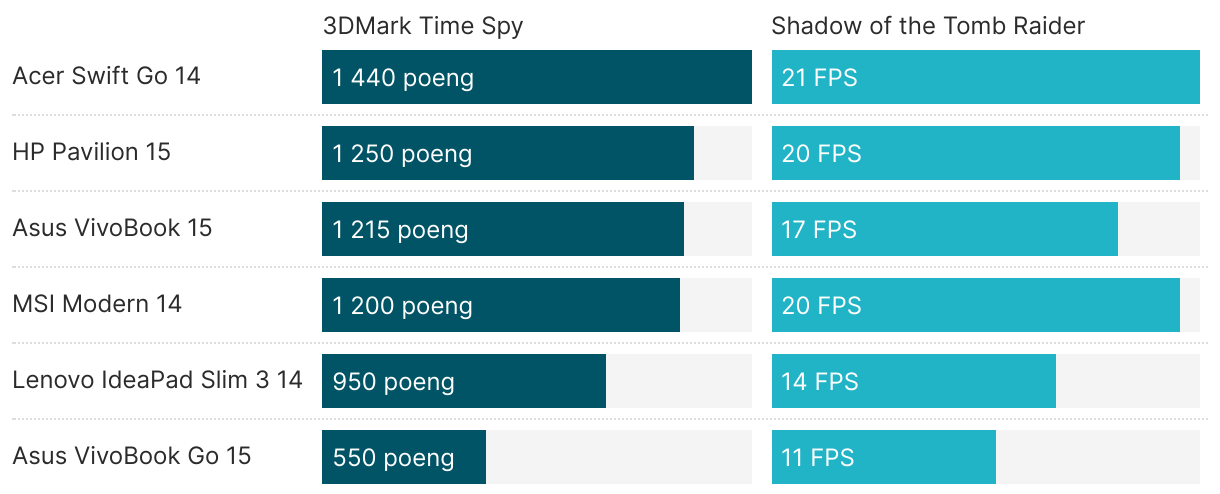This screenshot has height=494, width=1220.
Task: Click the 550 poeng bar
Action: (404, 457)
